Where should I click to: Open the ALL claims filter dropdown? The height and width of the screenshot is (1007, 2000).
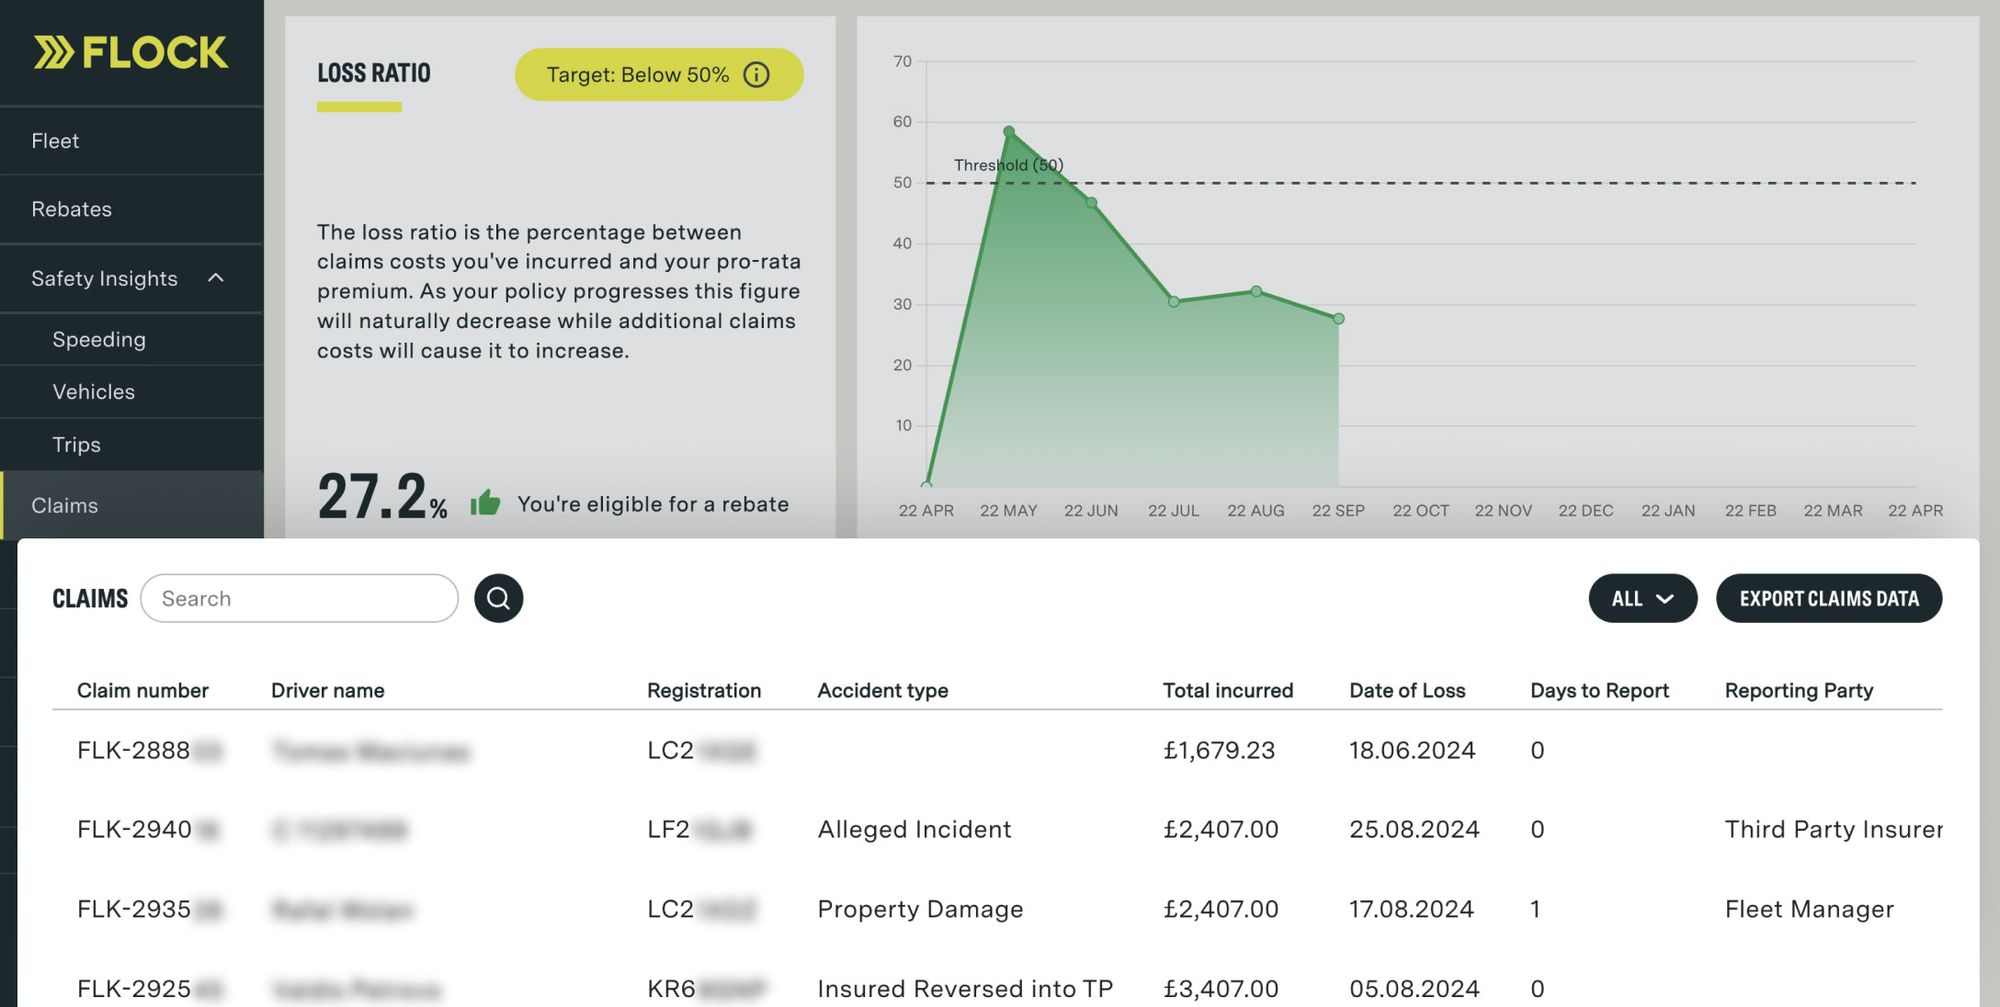(1642, 598)
